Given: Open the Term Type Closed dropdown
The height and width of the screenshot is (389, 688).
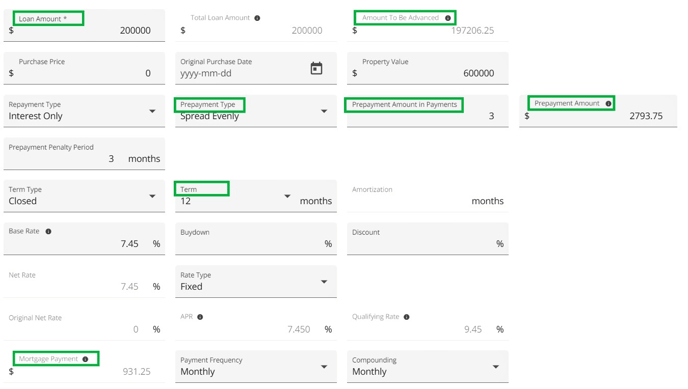Looking at the screenshot, I should 84,196.
